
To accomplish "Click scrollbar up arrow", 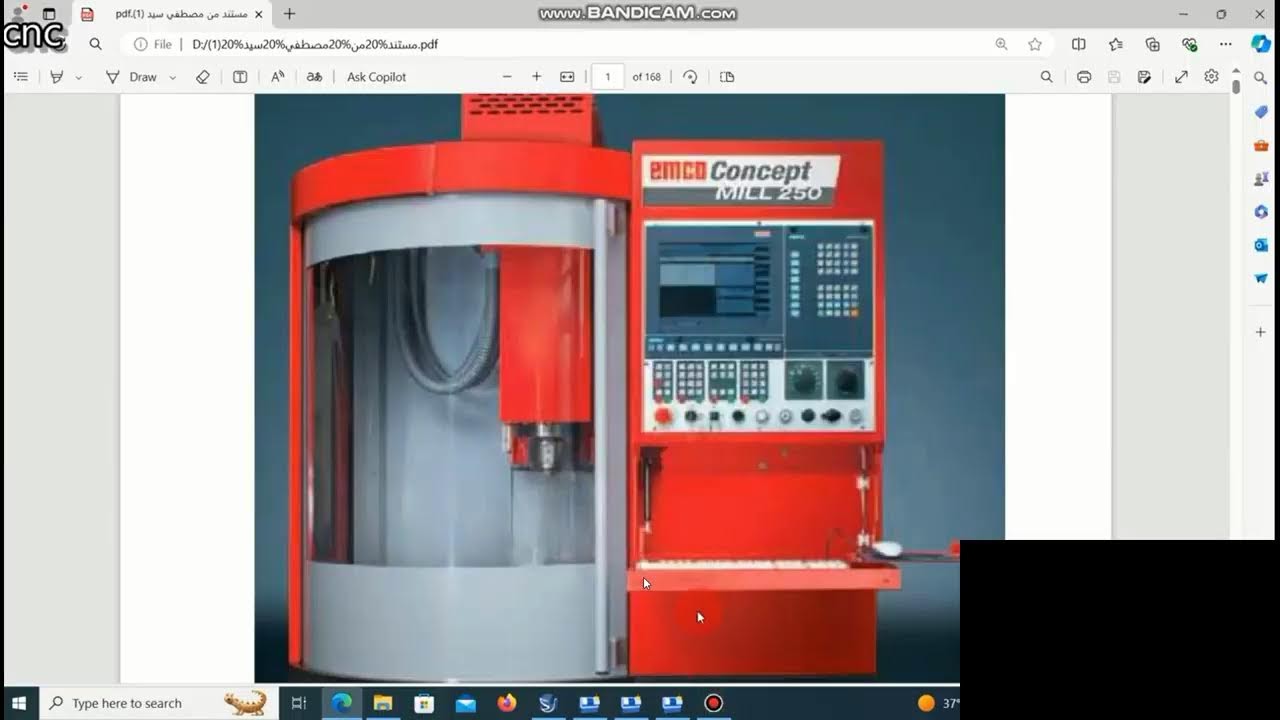I will [1236, 72].
